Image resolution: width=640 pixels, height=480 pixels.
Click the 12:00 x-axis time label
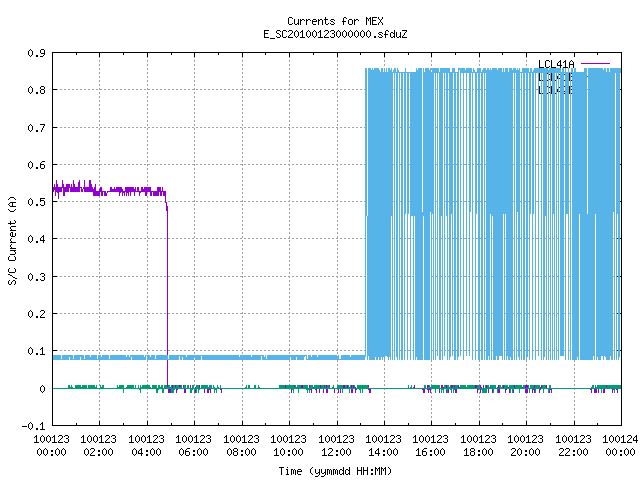336,452
